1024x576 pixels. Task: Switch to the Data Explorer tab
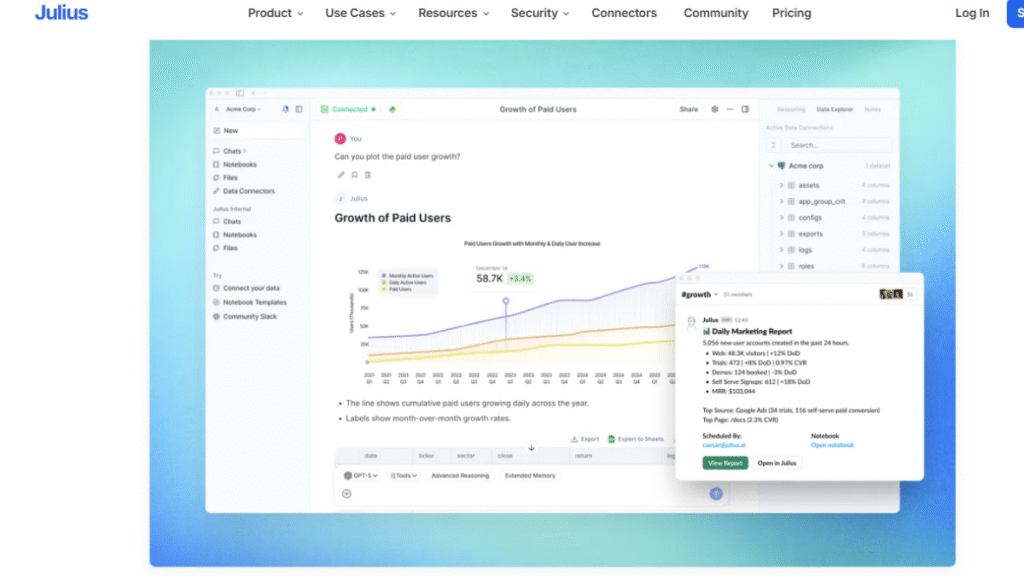pos(835,109)
